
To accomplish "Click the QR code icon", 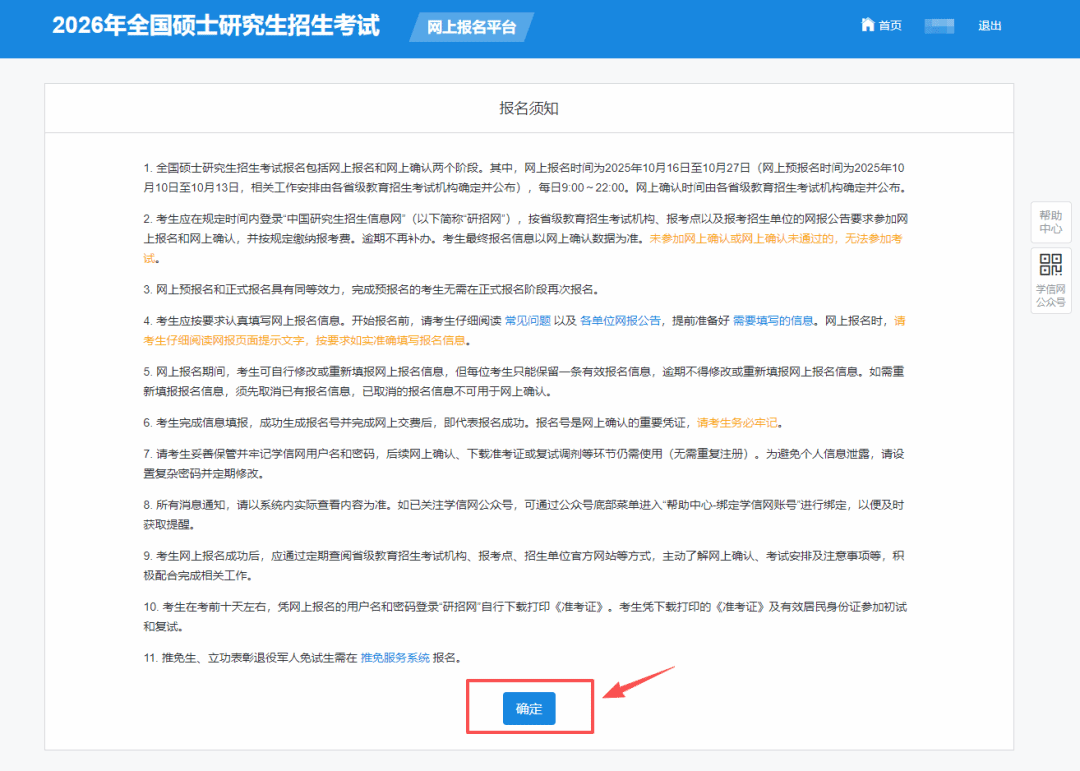I will (x=1050, y=265).
